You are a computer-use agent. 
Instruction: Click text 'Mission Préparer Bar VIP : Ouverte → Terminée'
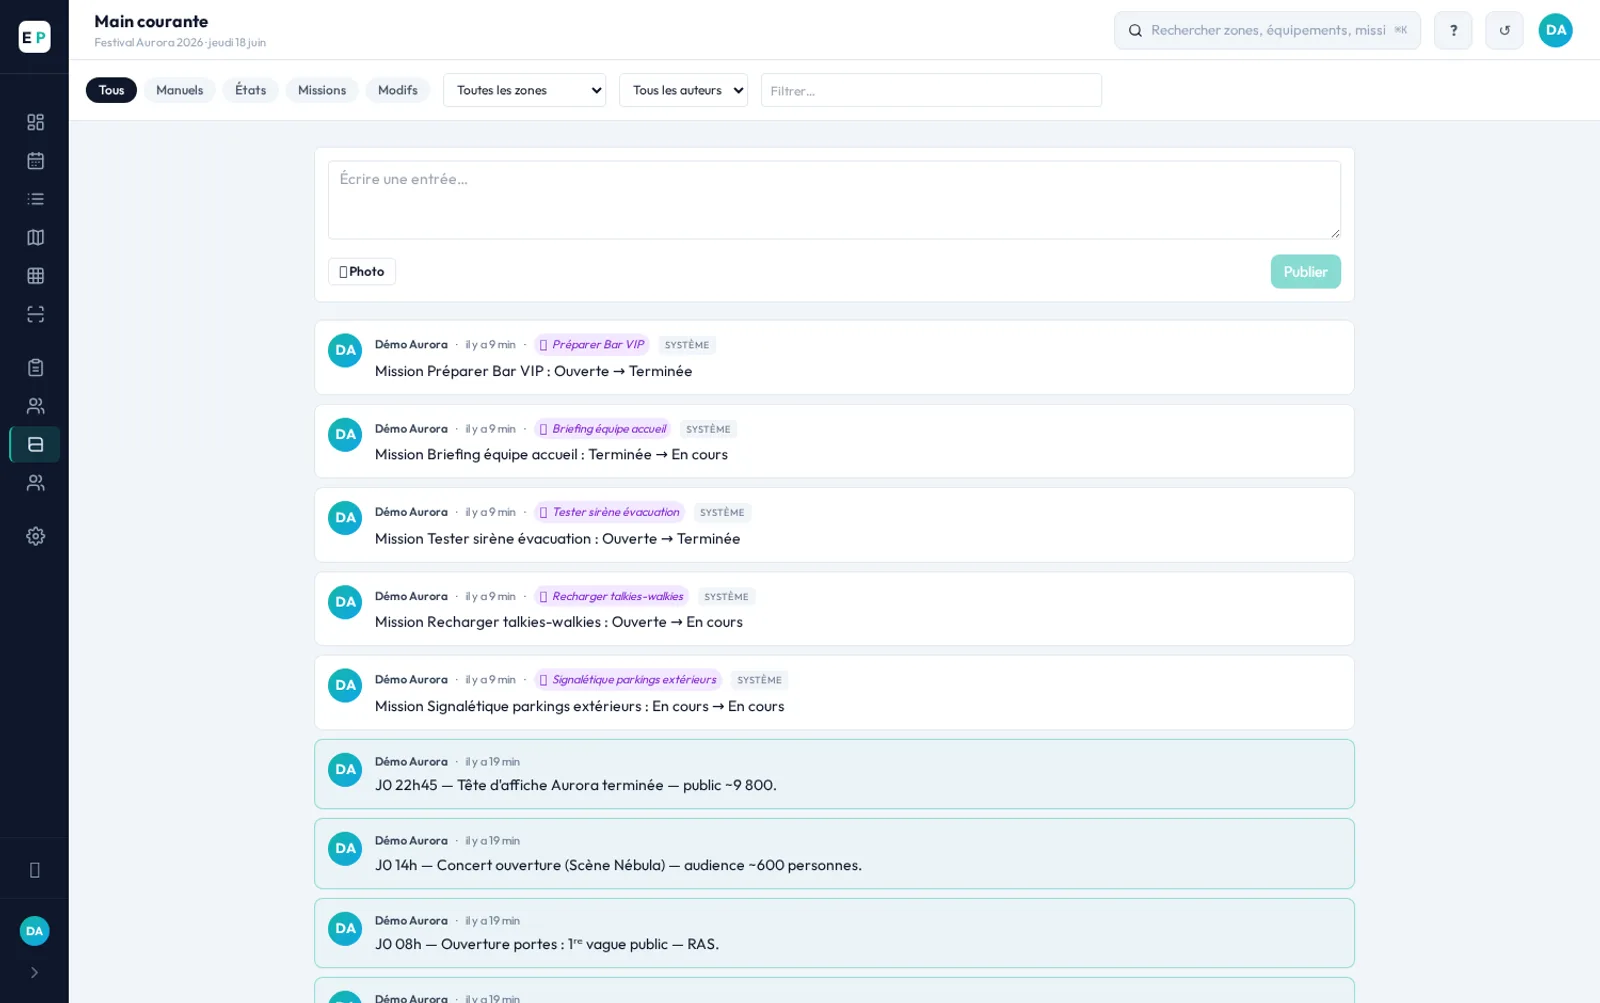coord(533,371)
